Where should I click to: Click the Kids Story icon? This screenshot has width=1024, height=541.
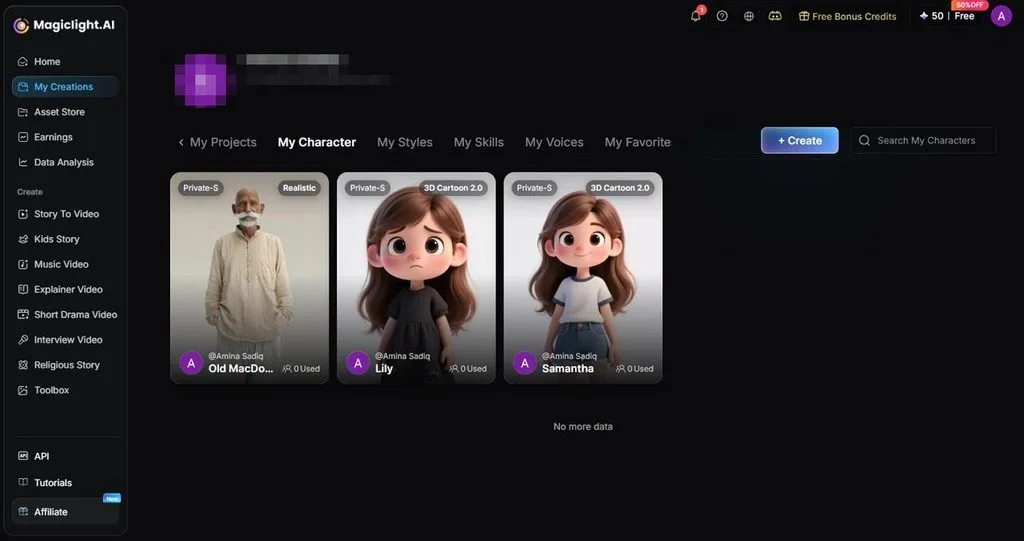23,239
